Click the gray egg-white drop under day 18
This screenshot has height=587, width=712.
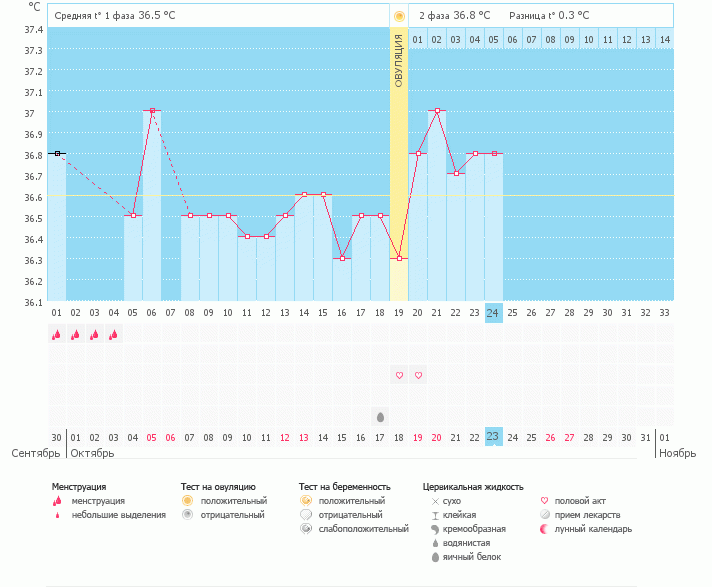(380, 416)
